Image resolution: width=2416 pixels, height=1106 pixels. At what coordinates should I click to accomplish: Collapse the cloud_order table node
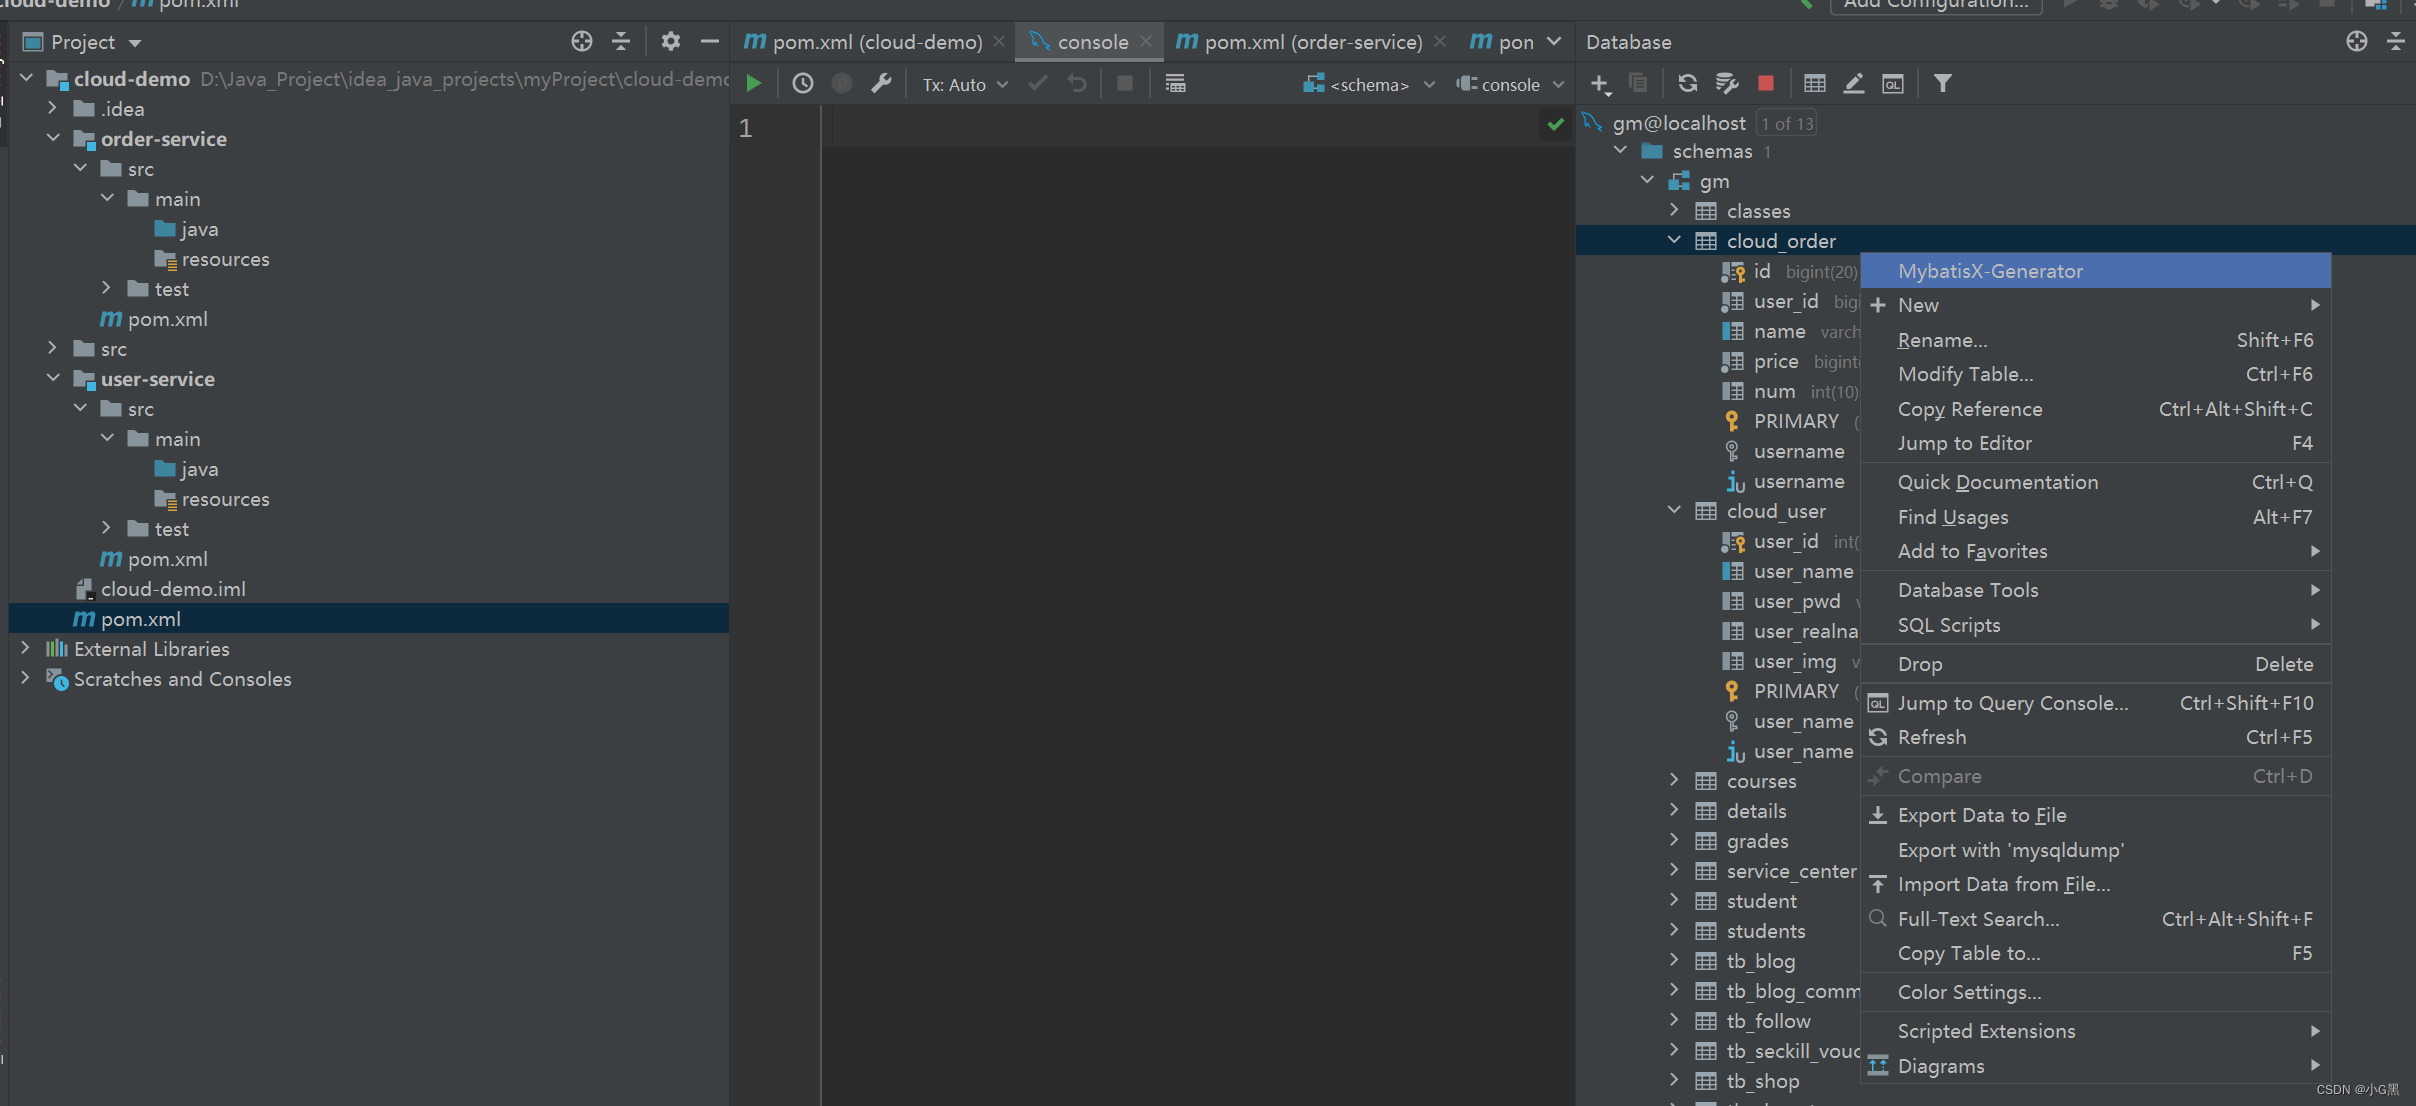coord(1674,240)
